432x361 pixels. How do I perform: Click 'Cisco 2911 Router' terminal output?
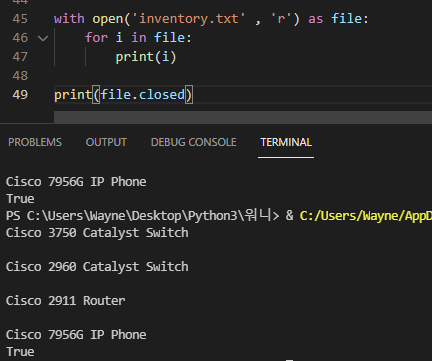tap(66, 301)
